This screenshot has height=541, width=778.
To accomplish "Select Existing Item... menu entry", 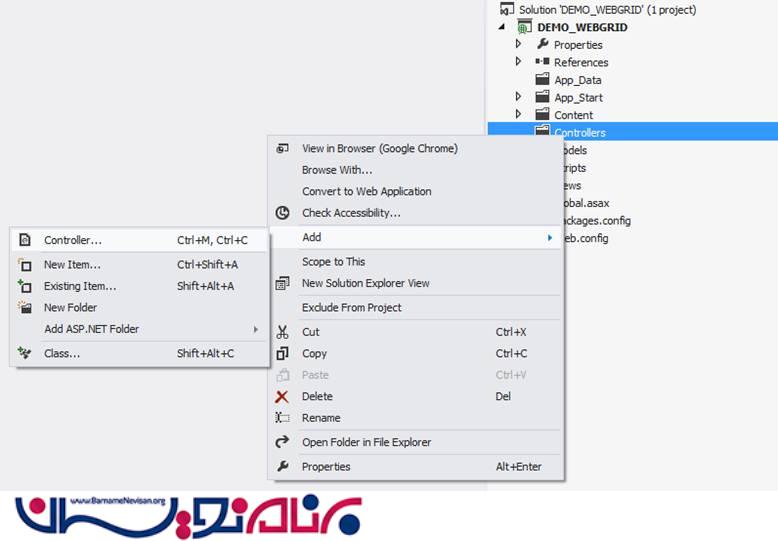I will 140,286.
